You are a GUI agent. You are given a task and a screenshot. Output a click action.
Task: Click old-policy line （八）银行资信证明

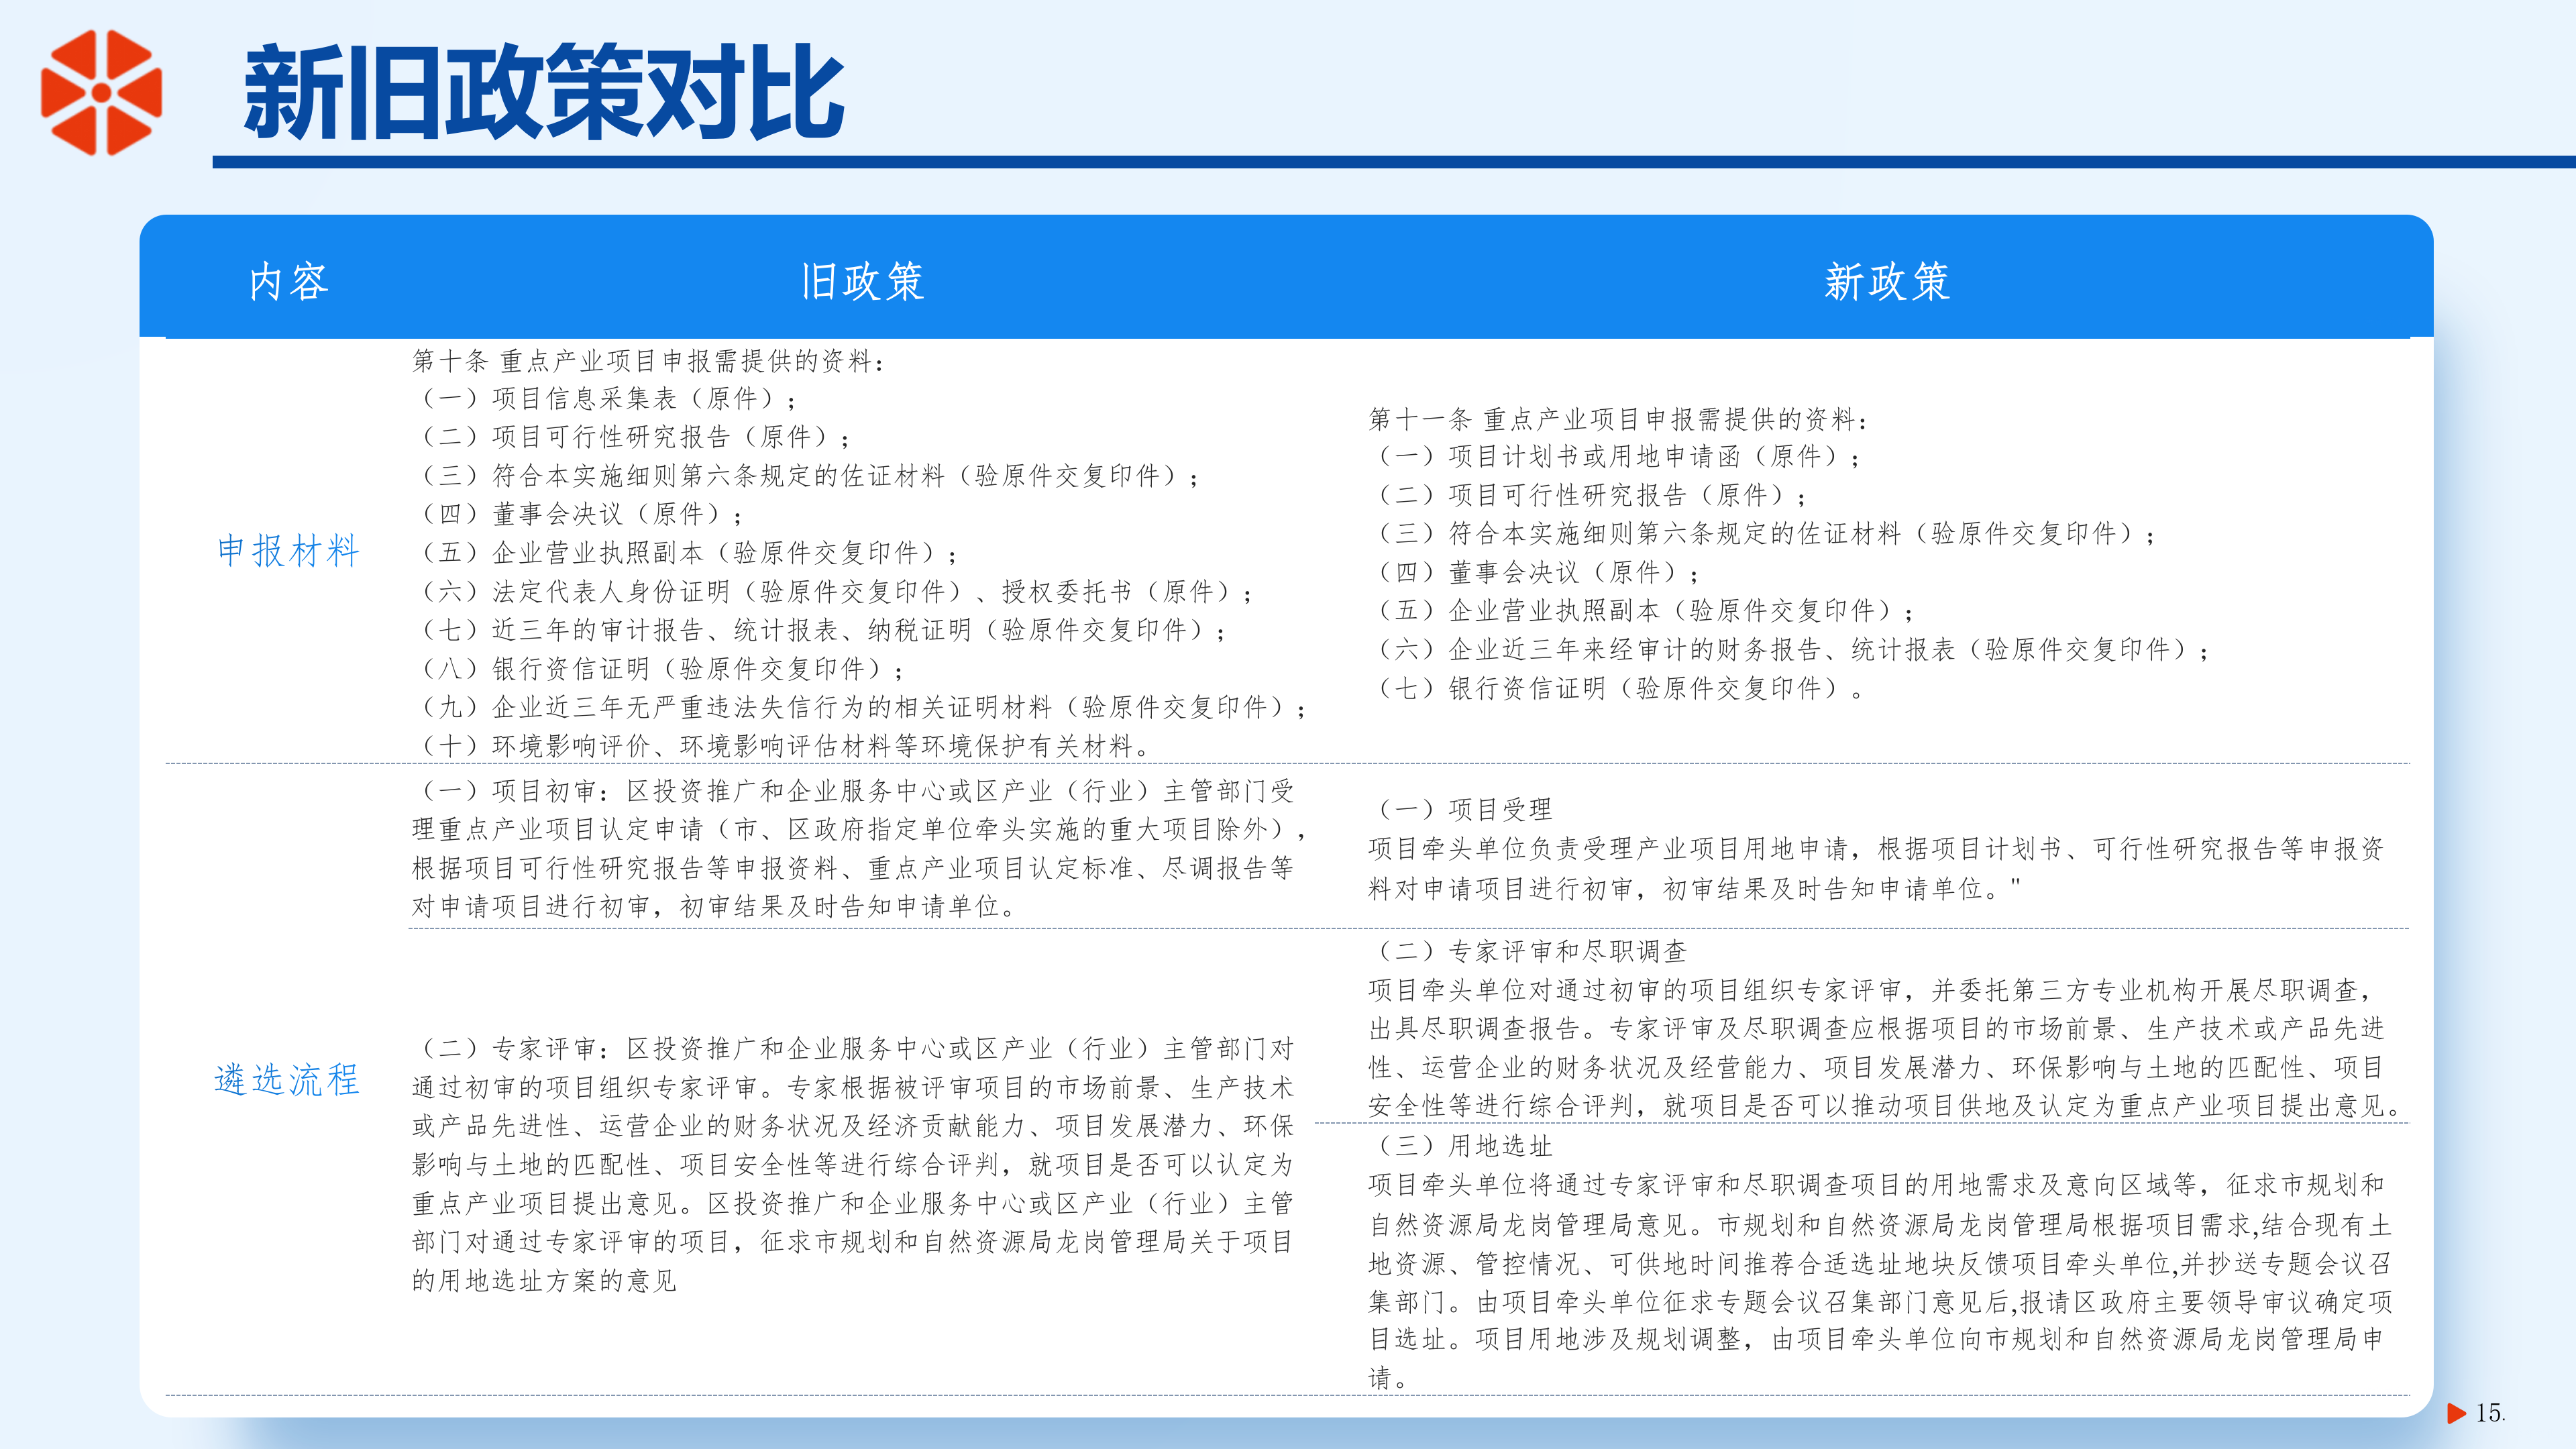[x=659, y=669]
